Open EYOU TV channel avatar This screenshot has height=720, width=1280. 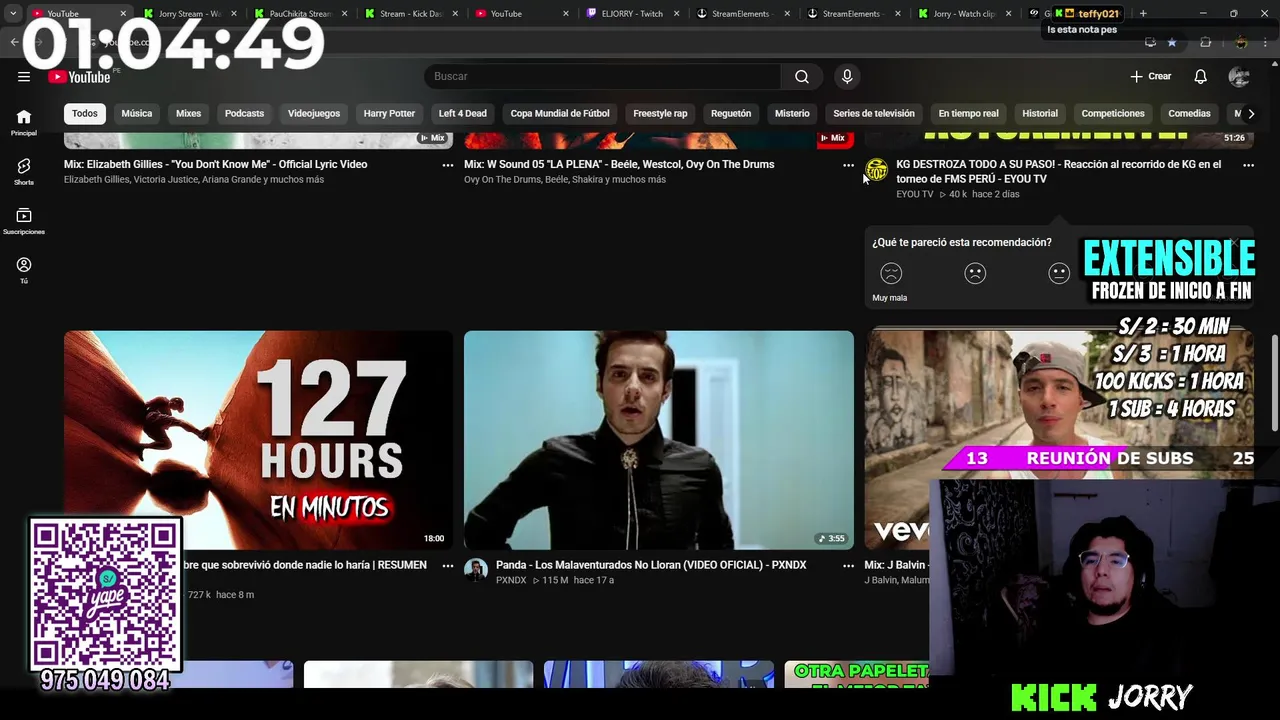[x=876, y=170]
